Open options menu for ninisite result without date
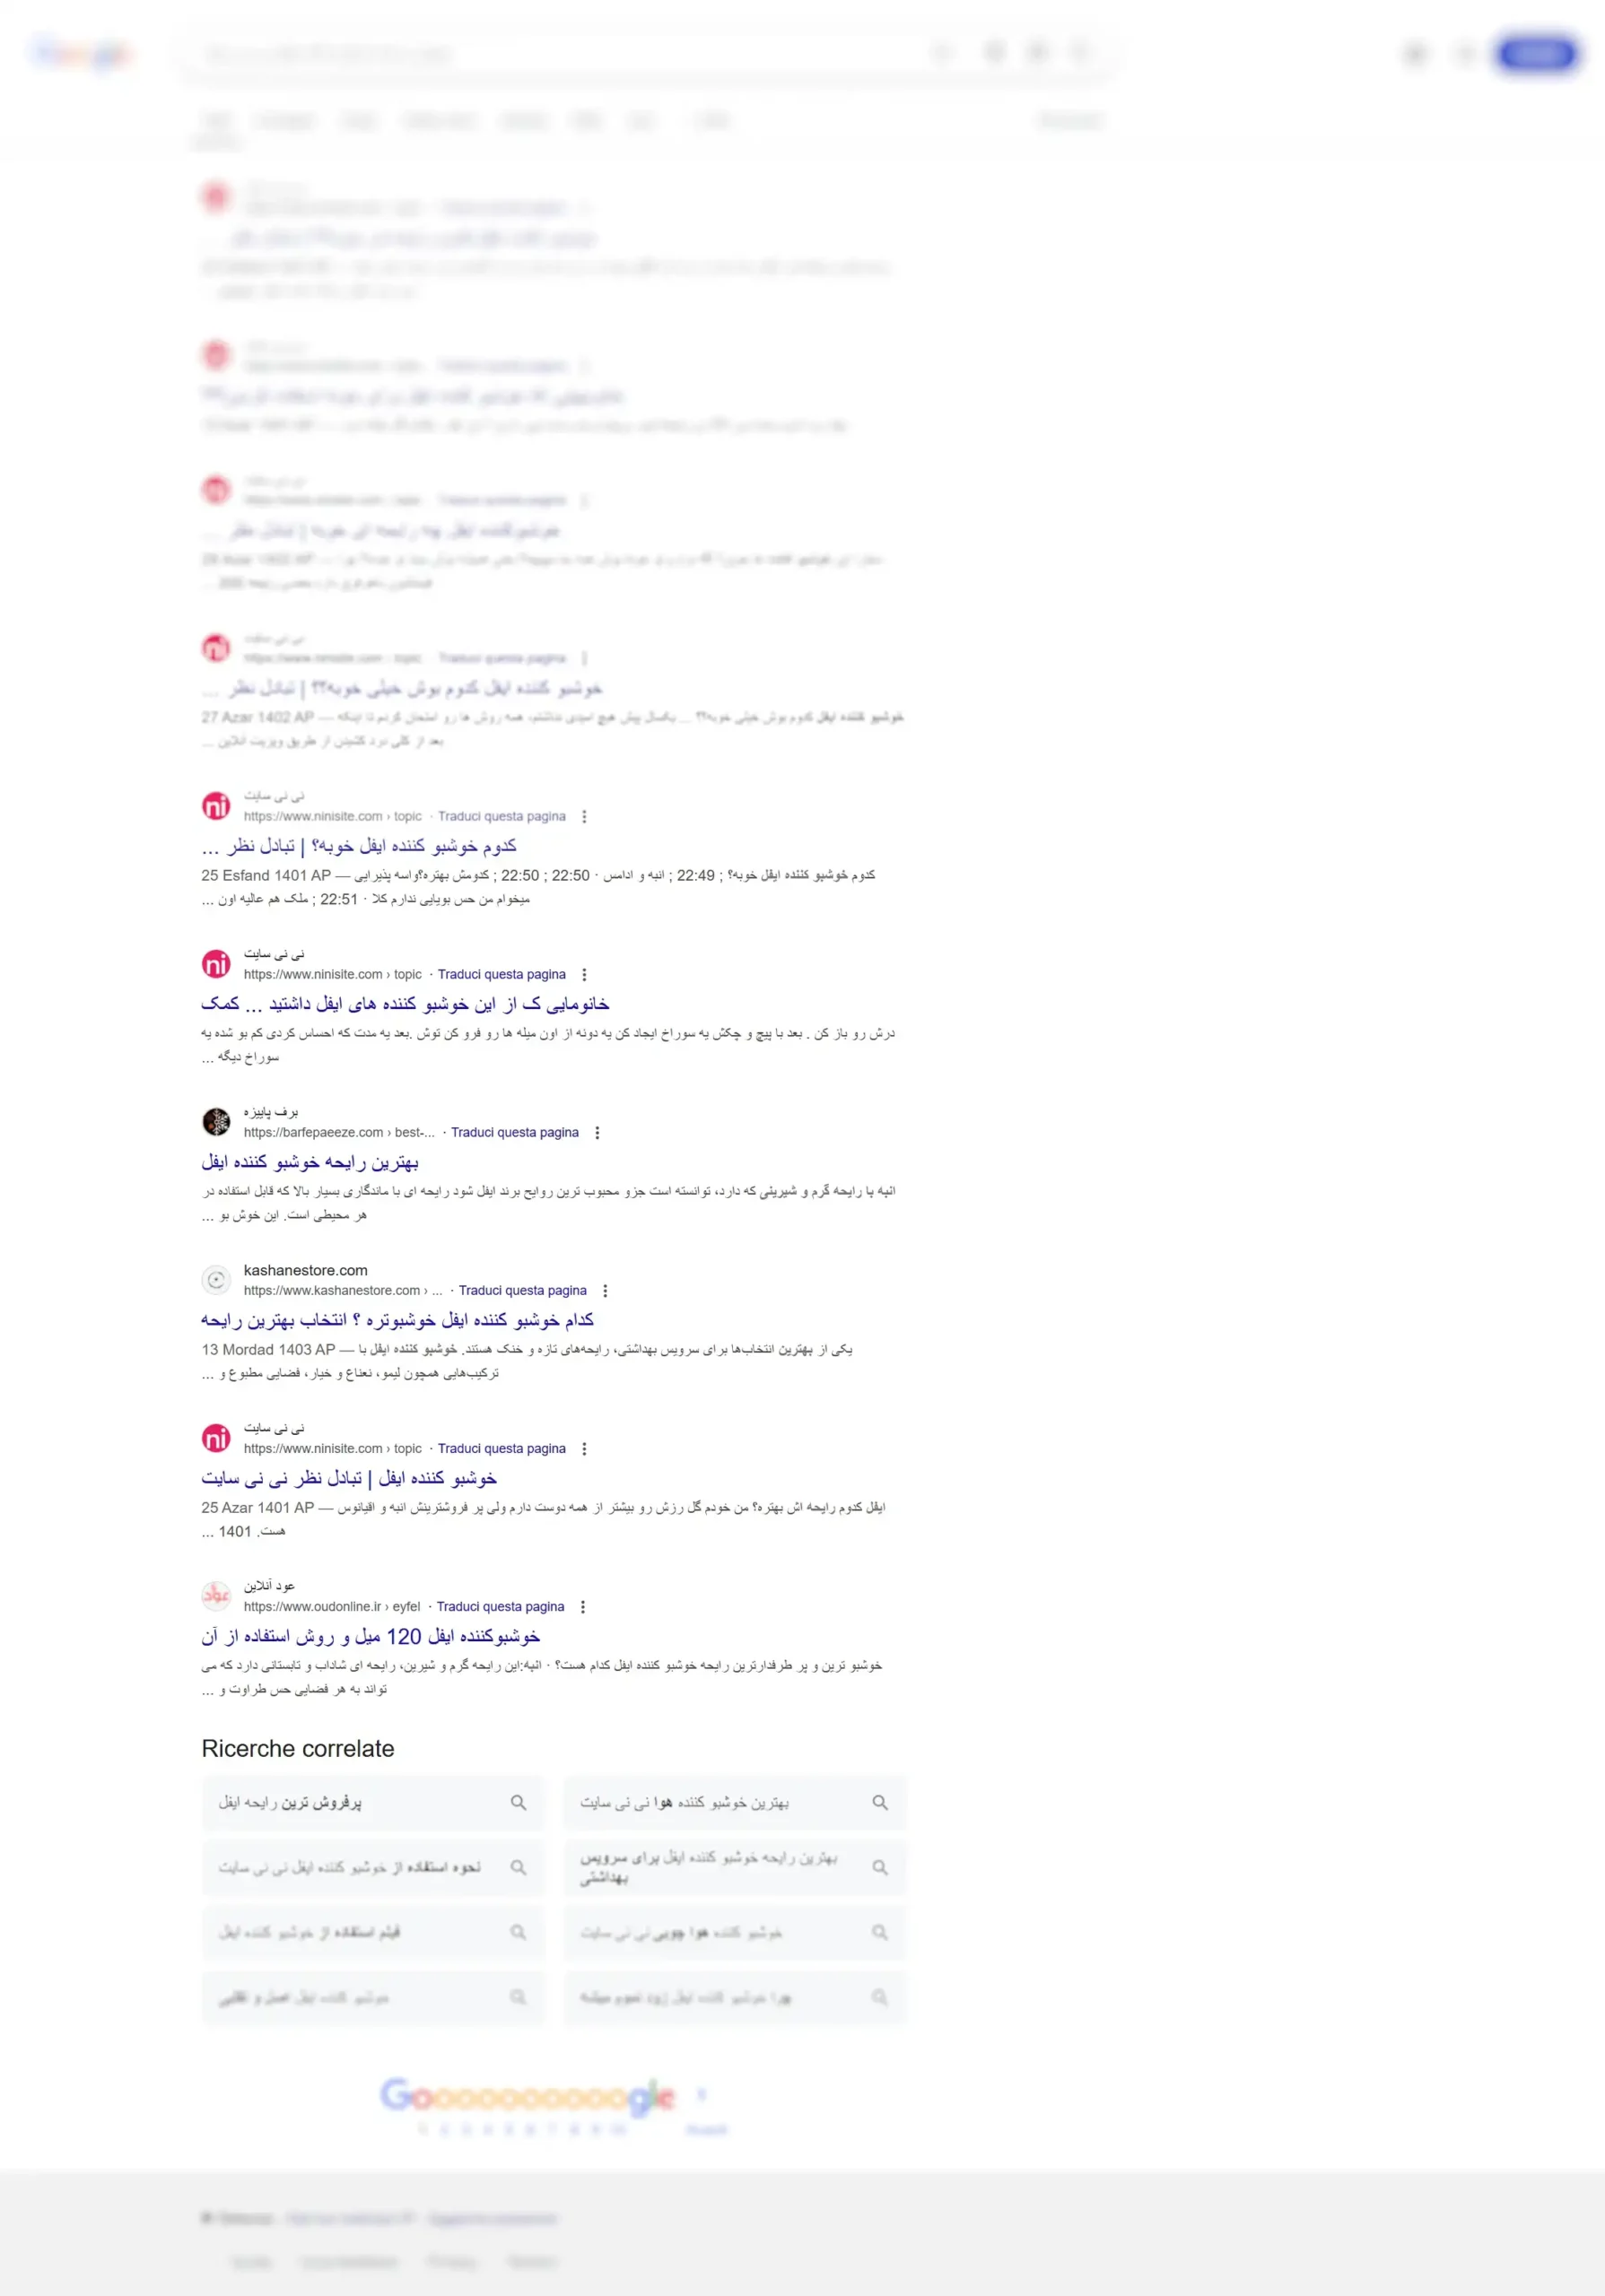This screenshot has height=2296, width=1605. 584,974
